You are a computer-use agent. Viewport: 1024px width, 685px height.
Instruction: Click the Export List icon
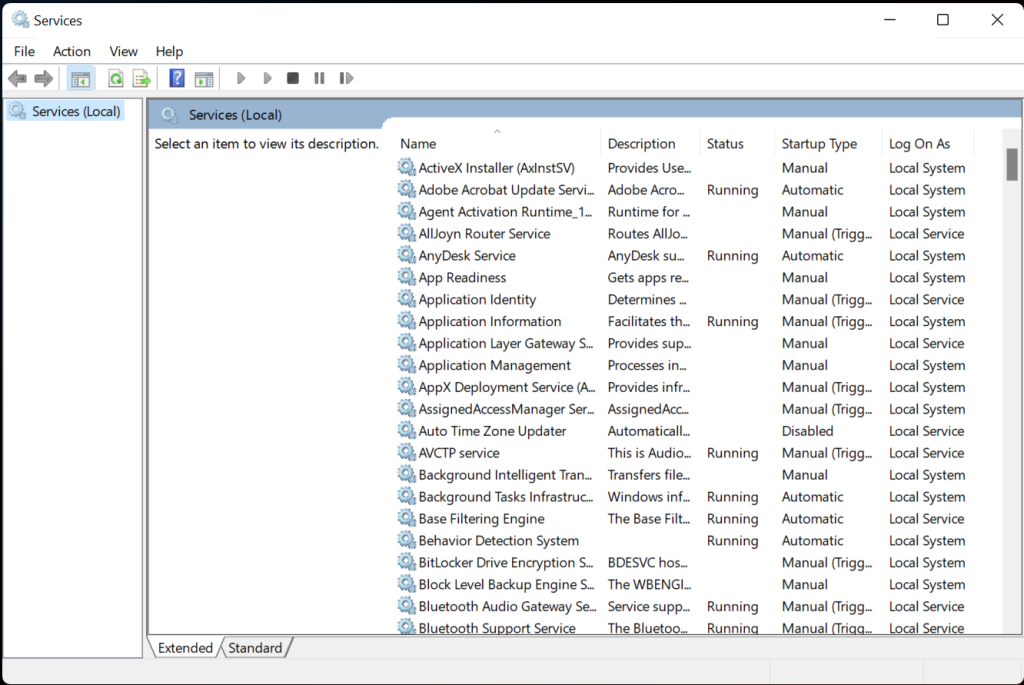coord(142,78)
